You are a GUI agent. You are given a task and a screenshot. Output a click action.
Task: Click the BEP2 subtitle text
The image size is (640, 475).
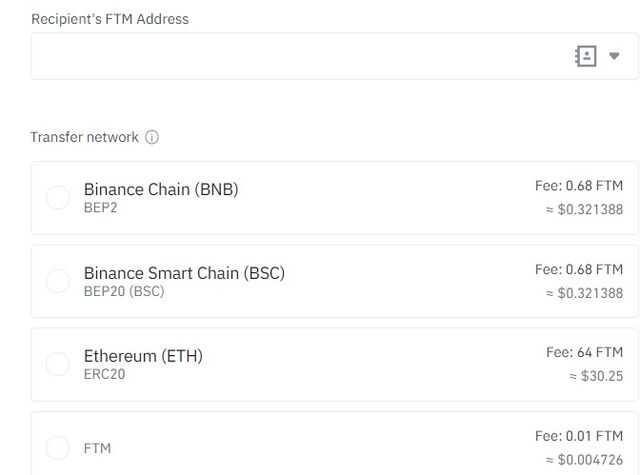(100, 208)
